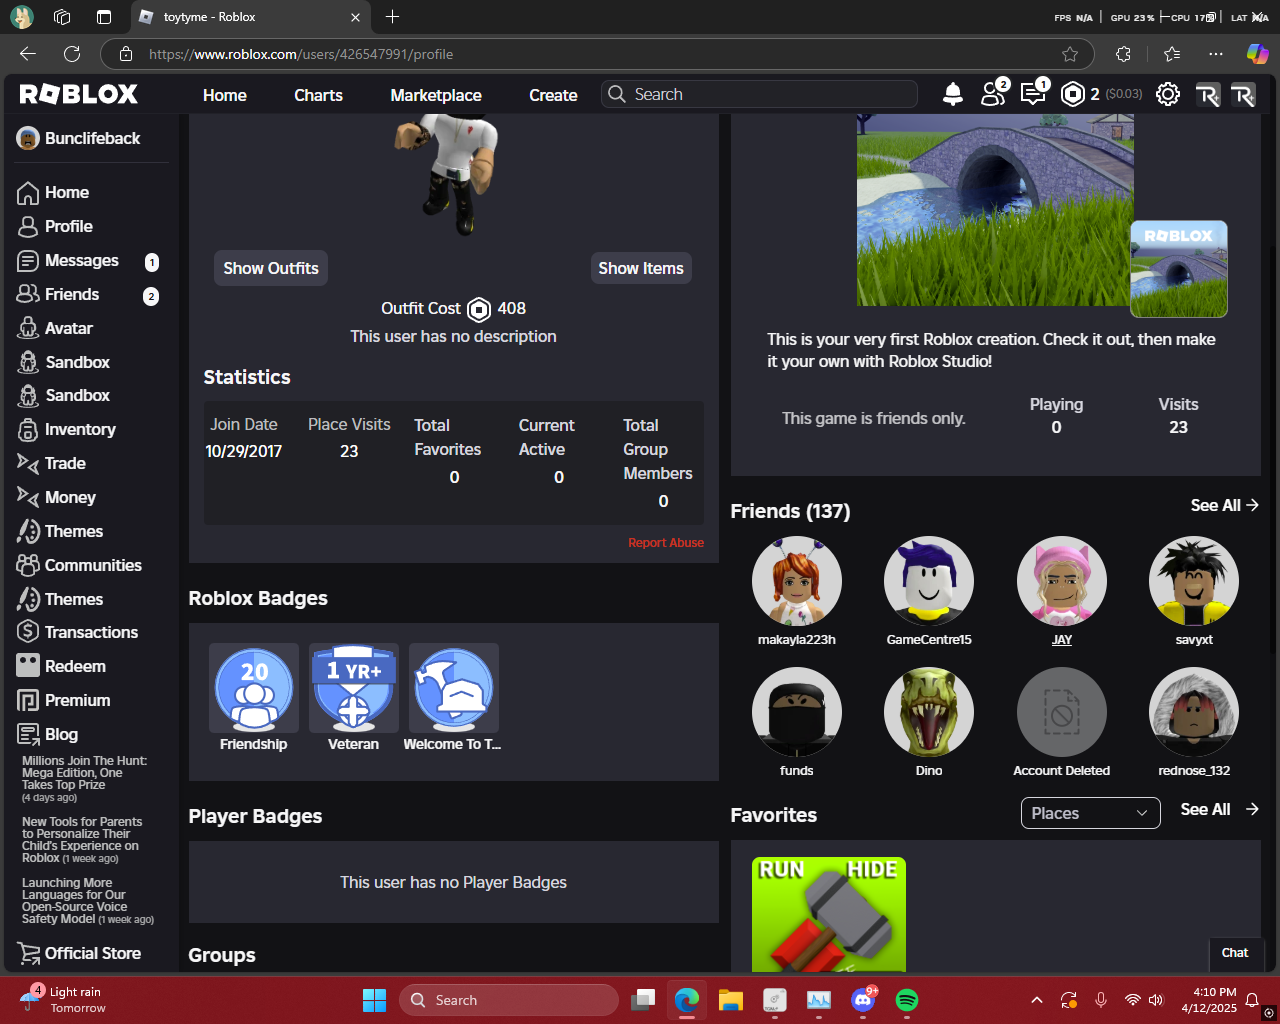Viewport: 1280px width, 1024px height.
Task: Click the Report Abuse link
Action: (666, 543)
